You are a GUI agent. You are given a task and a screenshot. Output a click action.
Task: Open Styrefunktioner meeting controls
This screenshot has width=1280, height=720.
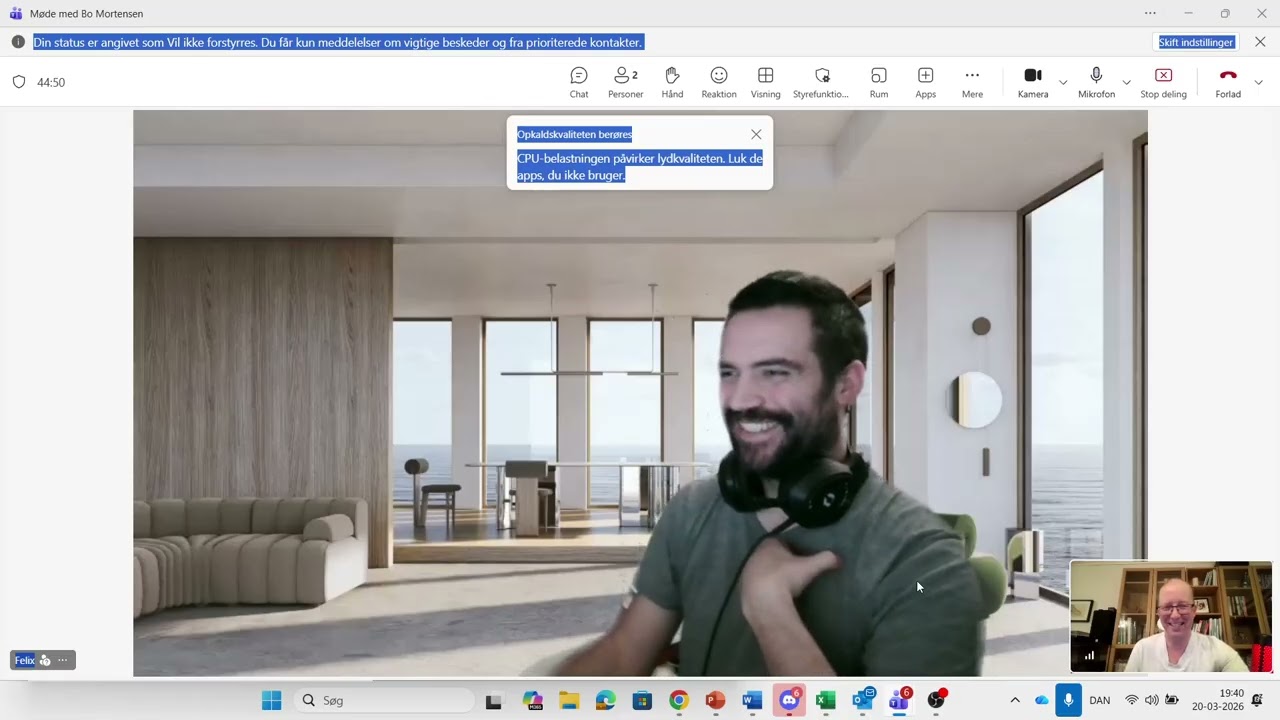821,82
